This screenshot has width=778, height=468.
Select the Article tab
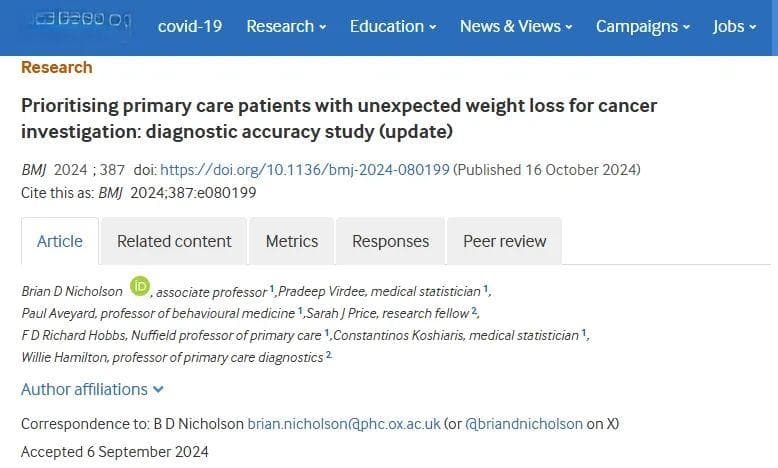pyautogui.click(x=60, y=241)
